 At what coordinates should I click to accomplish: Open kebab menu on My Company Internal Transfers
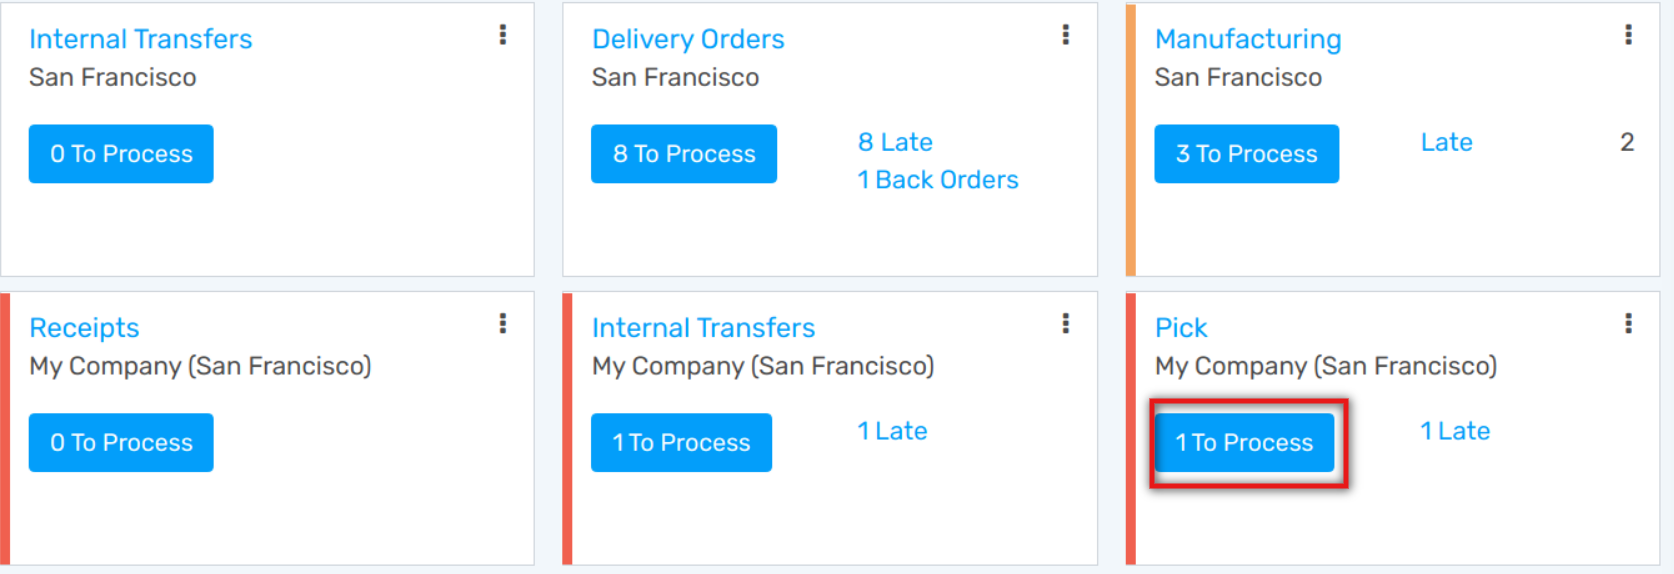point(1066,323)
